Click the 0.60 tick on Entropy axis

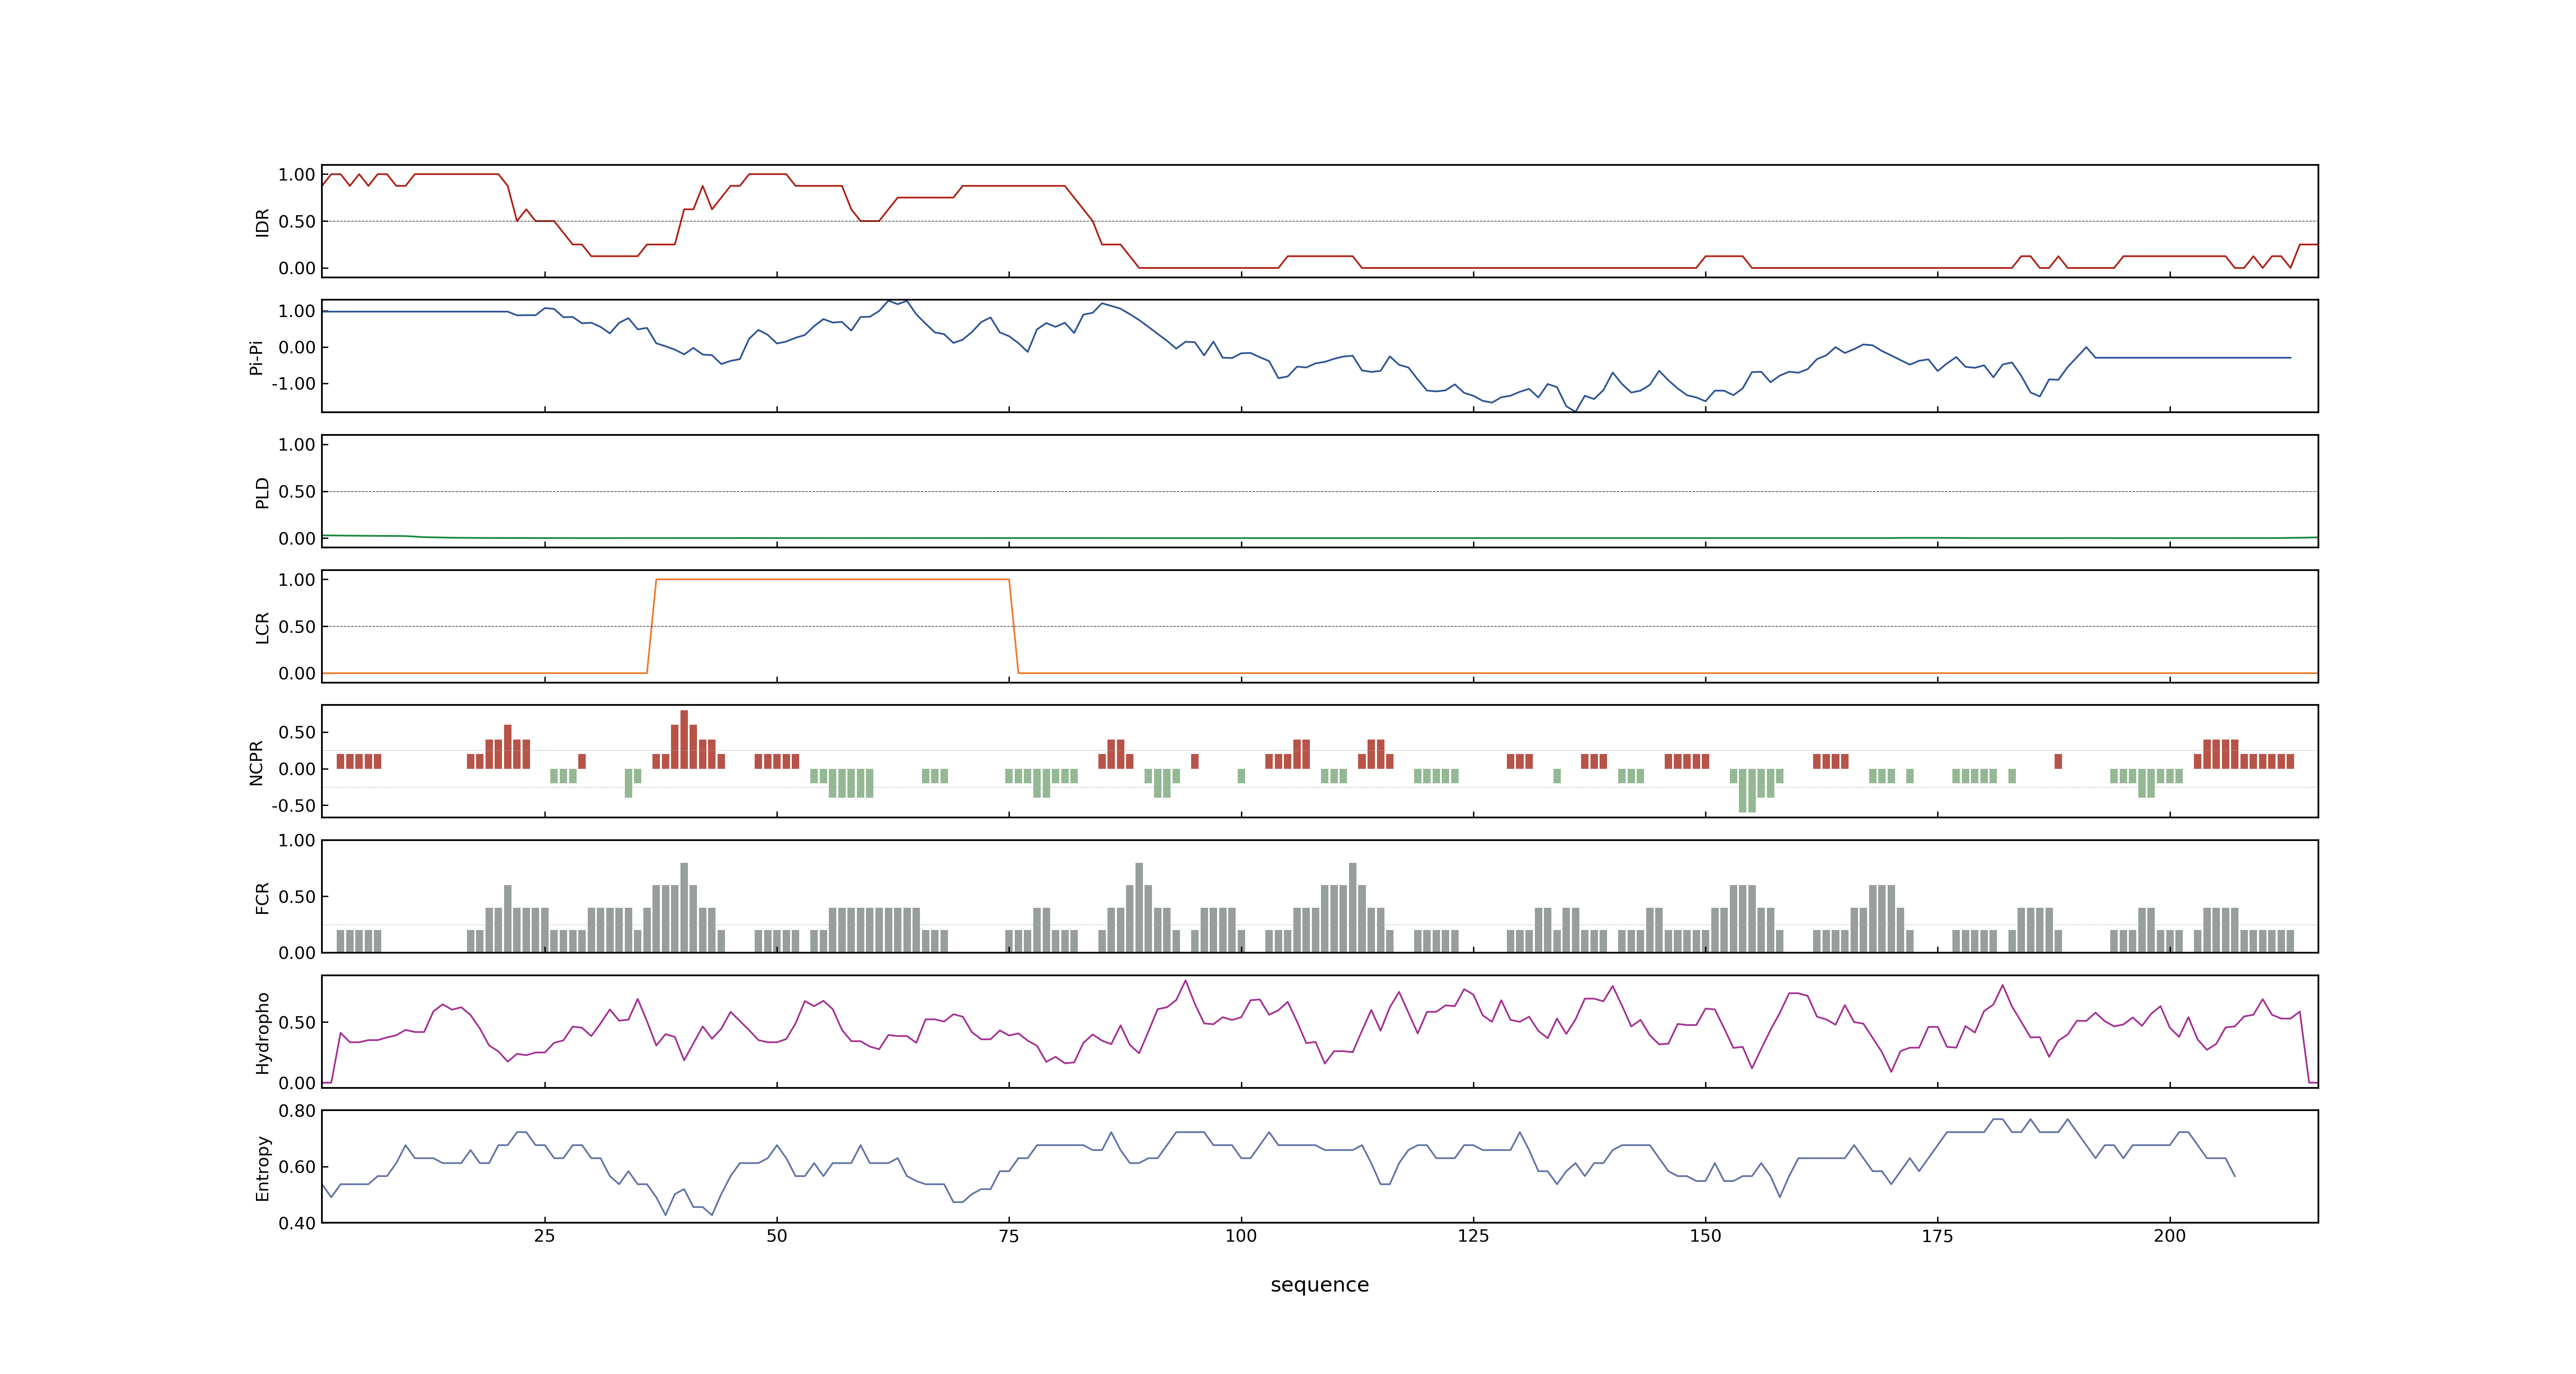coord(297,1167)
